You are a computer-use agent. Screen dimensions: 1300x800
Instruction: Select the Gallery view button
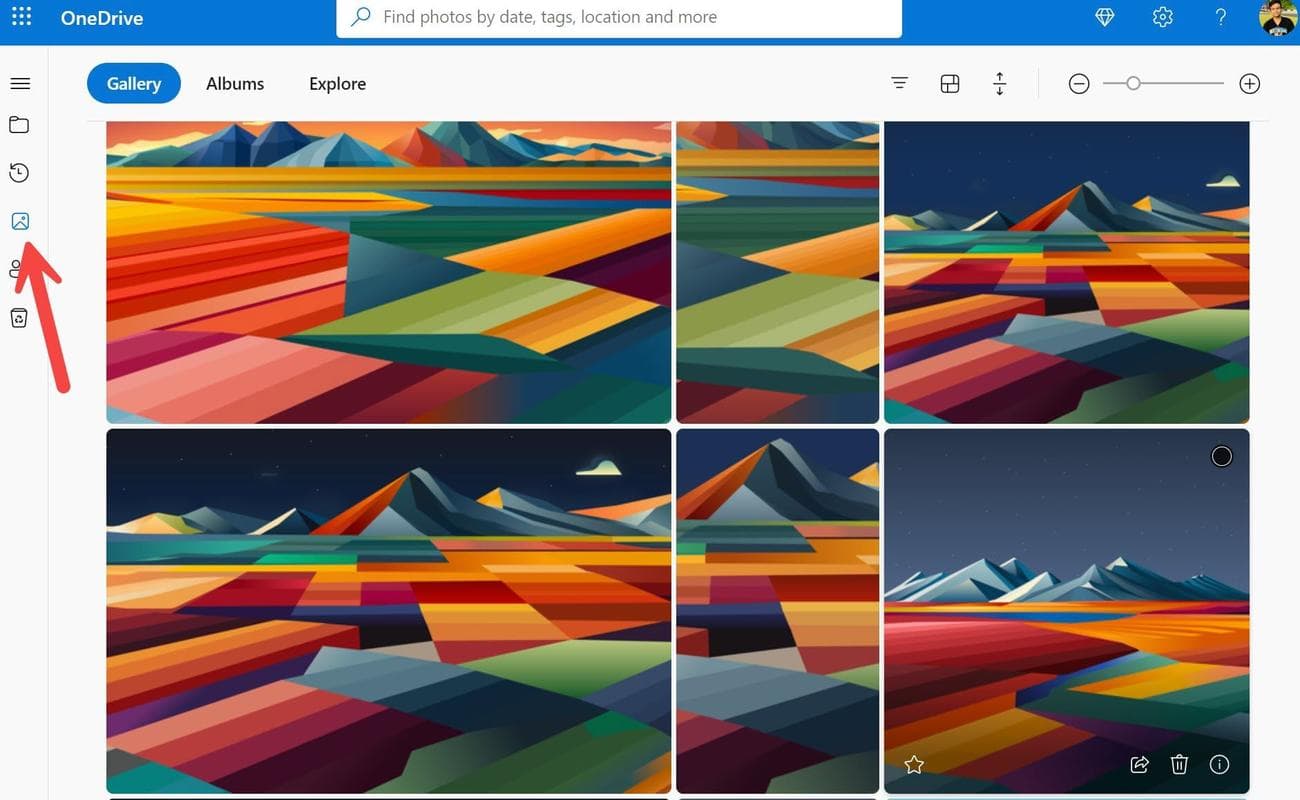click(133, 83)
